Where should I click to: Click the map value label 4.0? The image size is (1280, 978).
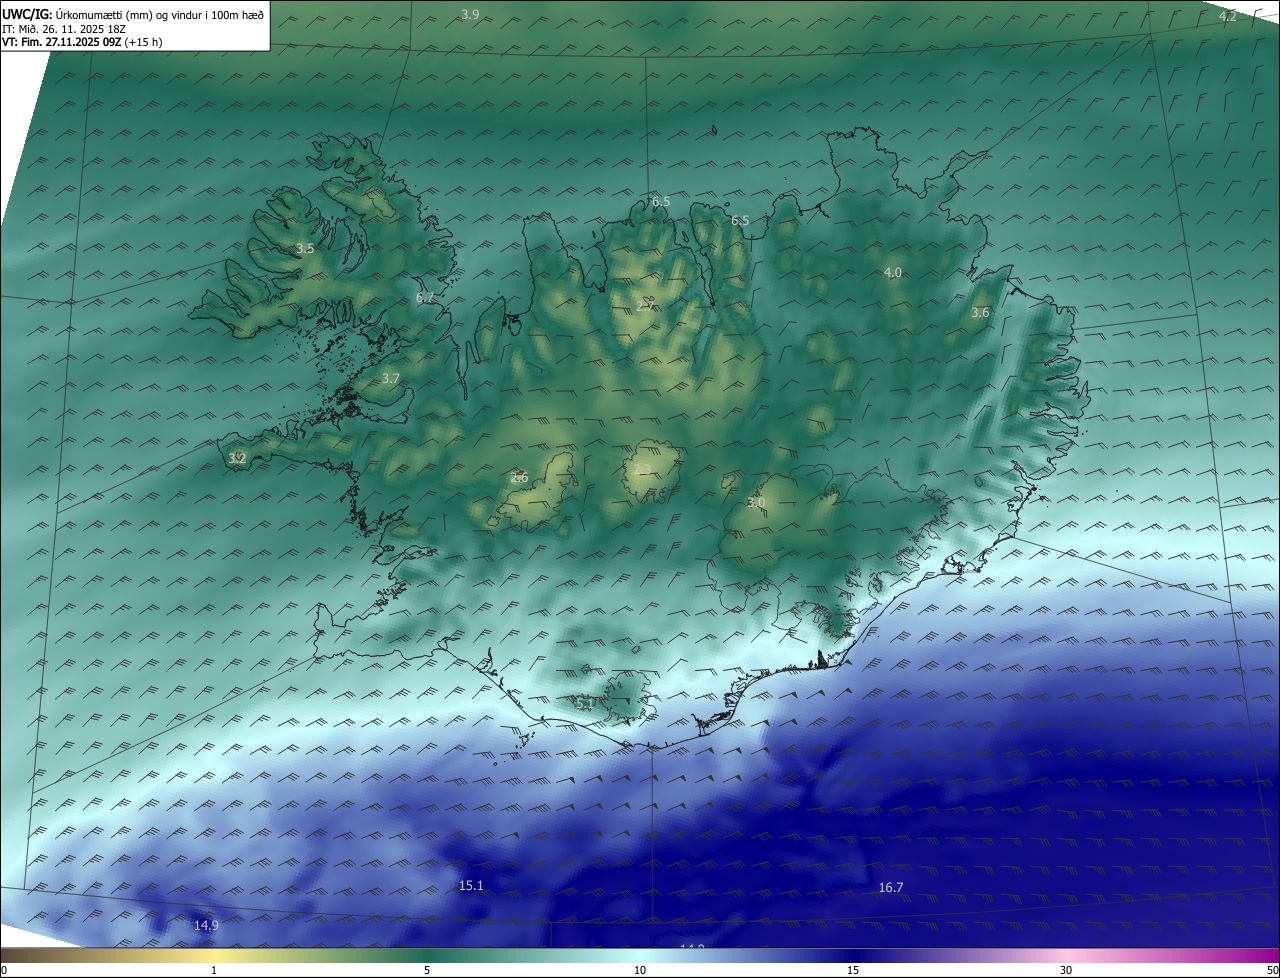pyautogui.click(x=893, y=272)
